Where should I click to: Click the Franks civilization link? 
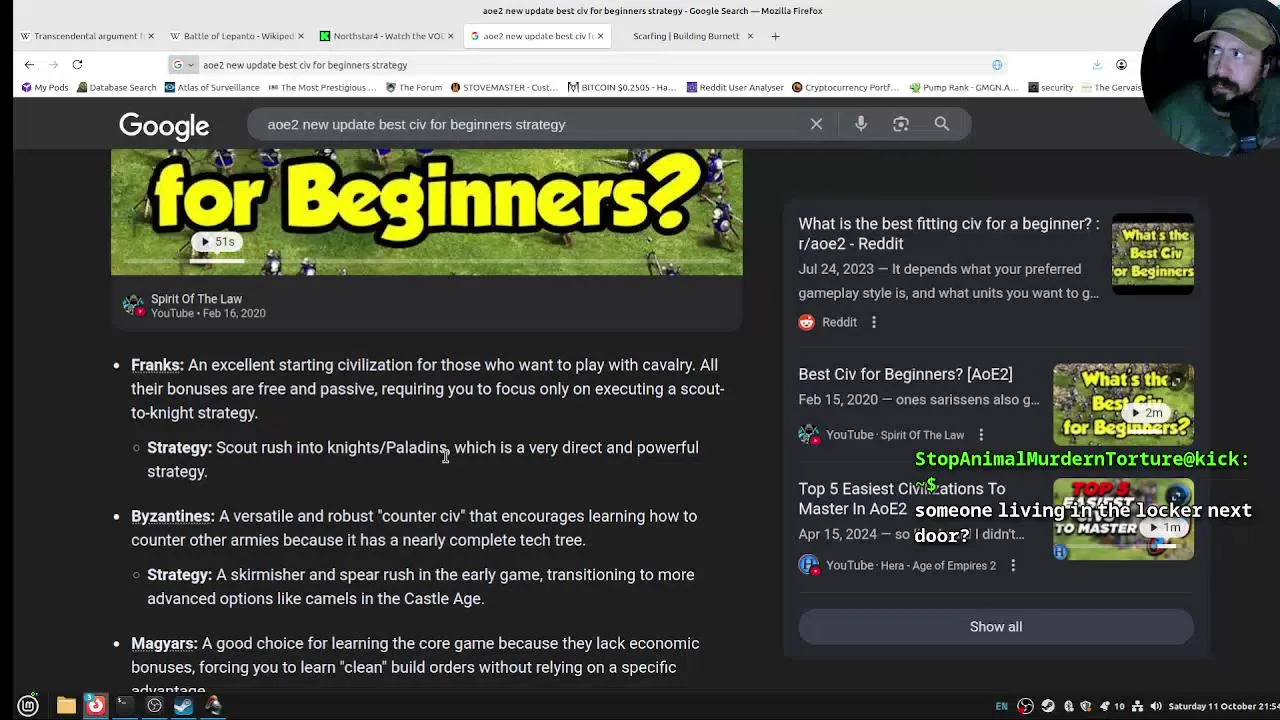coord(156,365)
